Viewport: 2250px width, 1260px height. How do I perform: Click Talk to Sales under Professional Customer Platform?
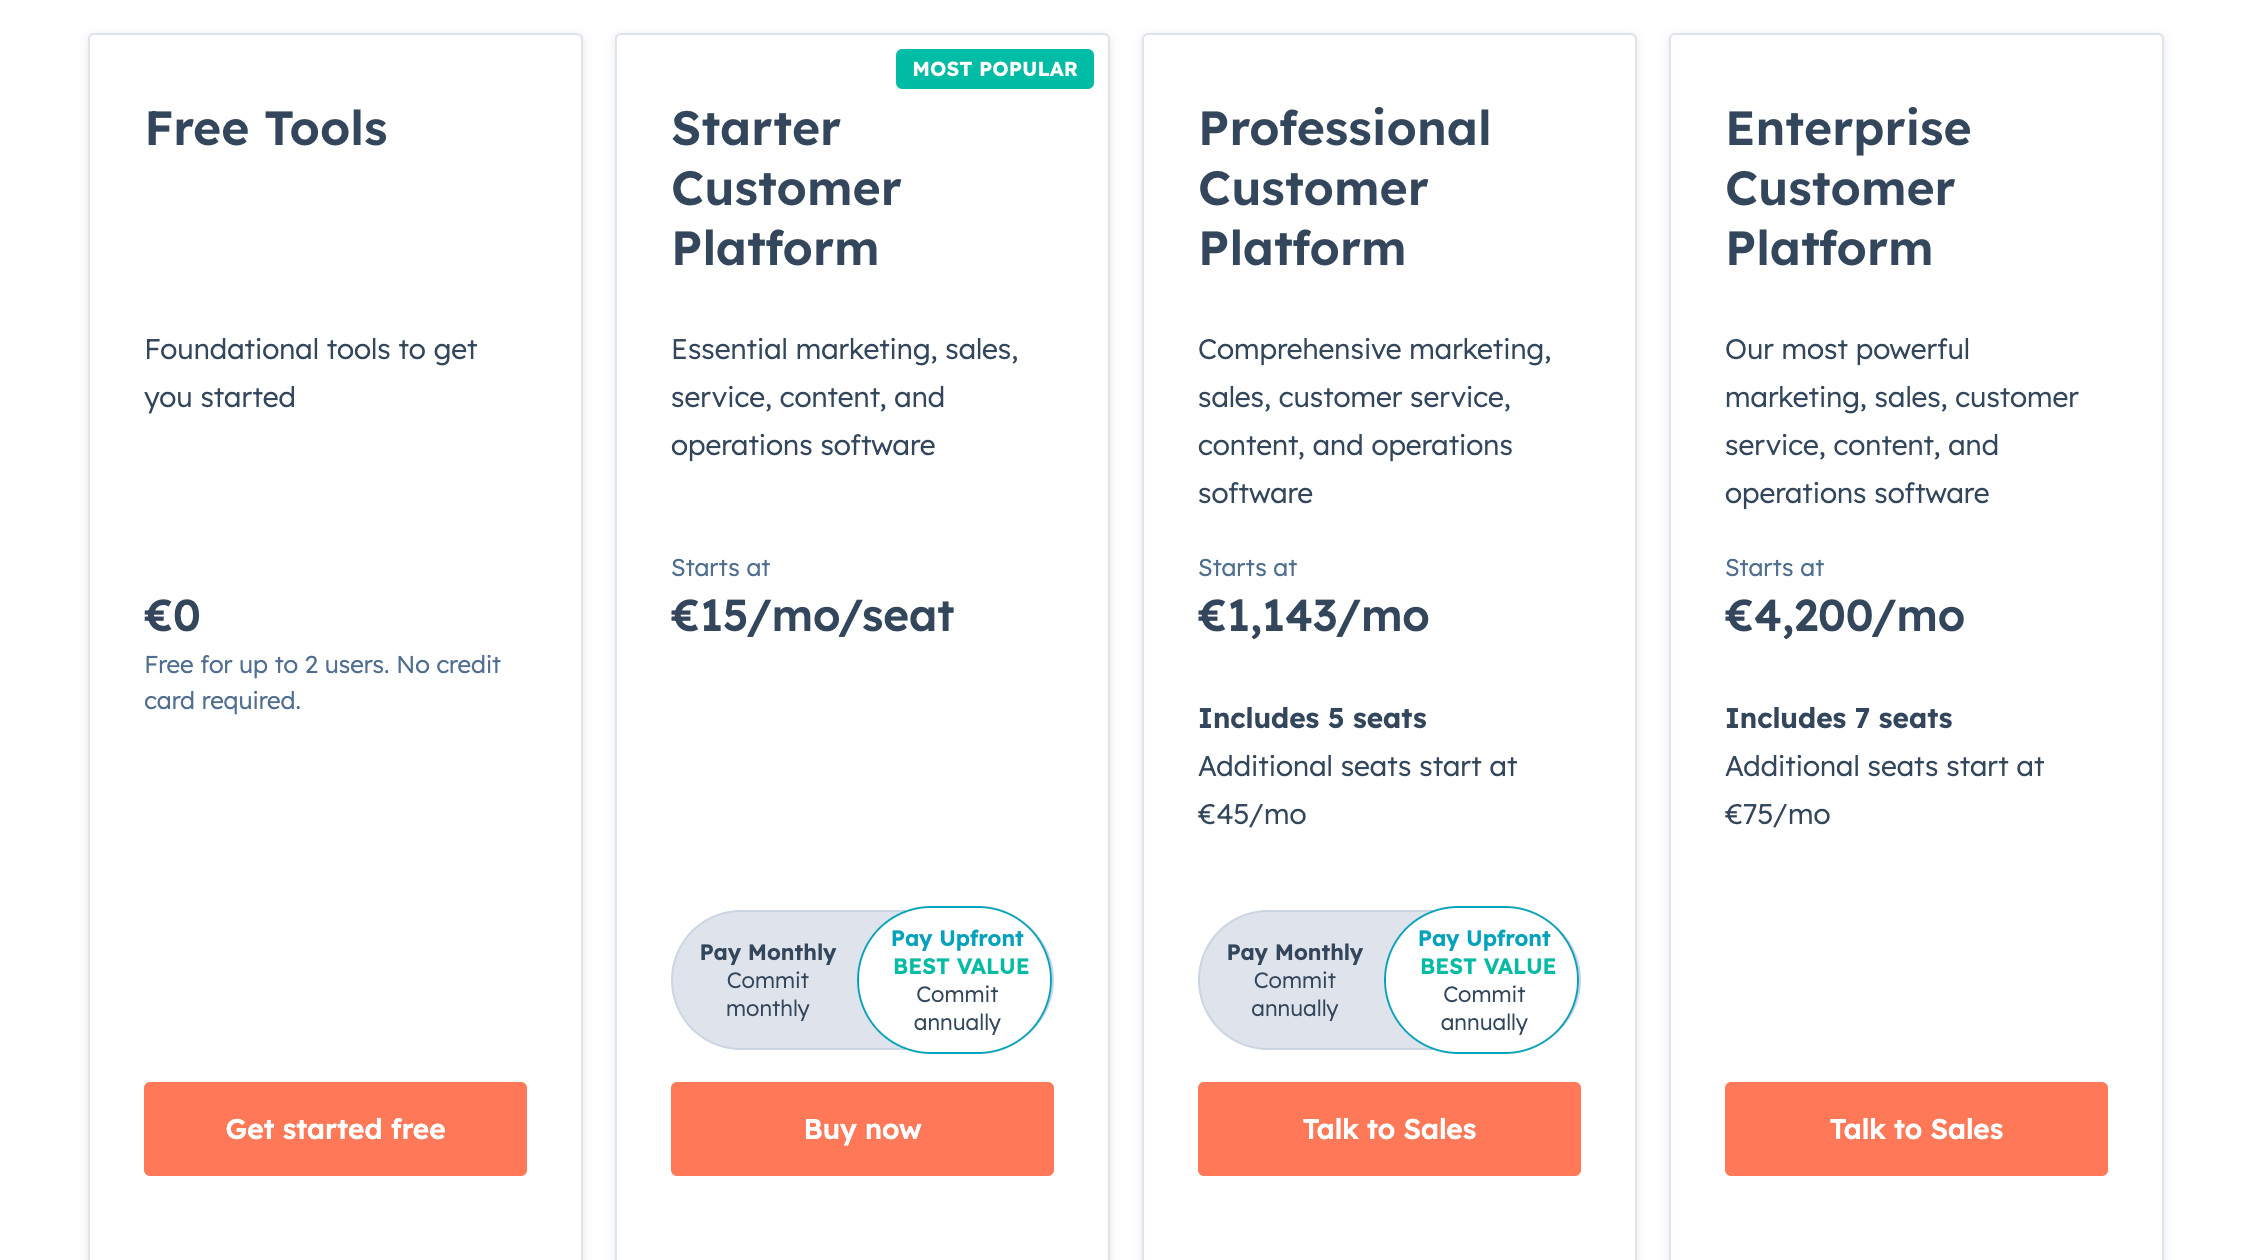click(1388, 1128)
